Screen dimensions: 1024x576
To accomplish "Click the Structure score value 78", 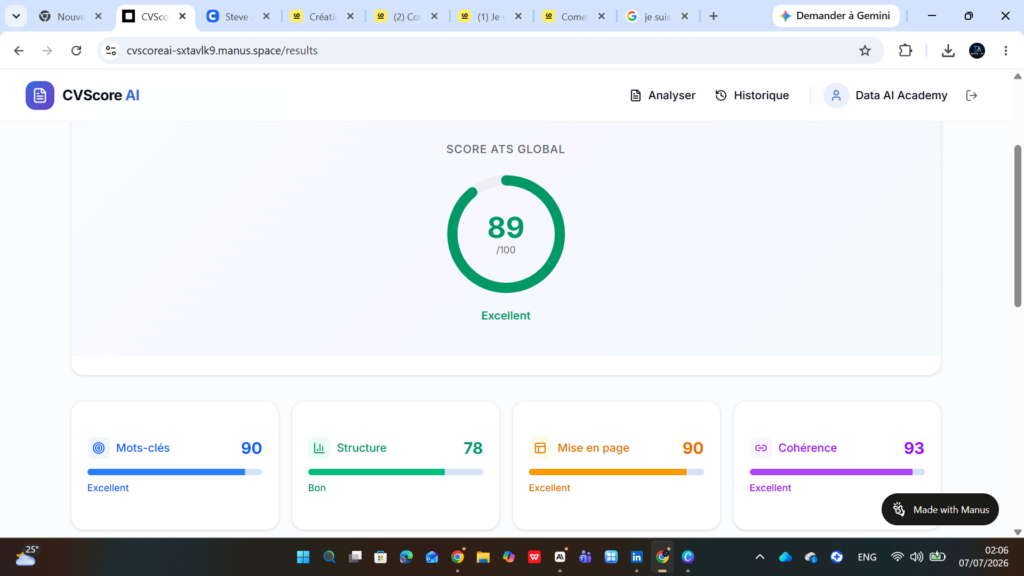I will coord(473,448).
